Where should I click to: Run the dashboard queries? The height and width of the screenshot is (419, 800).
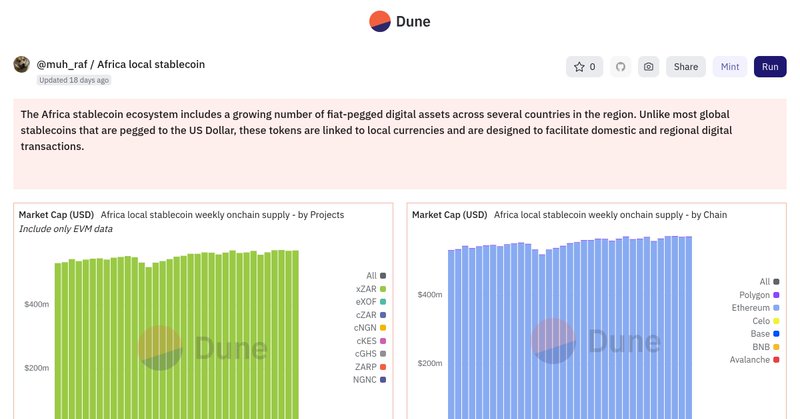770,67
